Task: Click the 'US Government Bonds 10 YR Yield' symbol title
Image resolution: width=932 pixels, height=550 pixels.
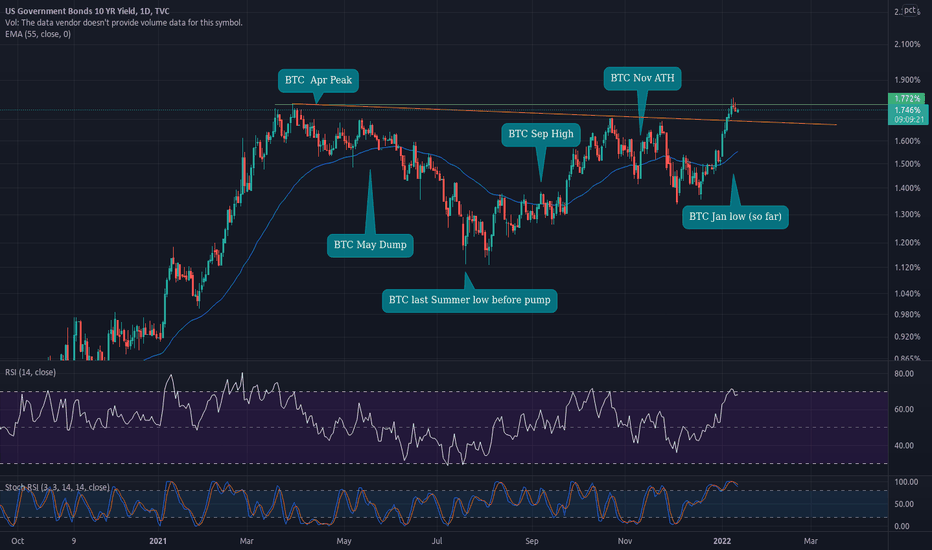Action: (87, 11)
